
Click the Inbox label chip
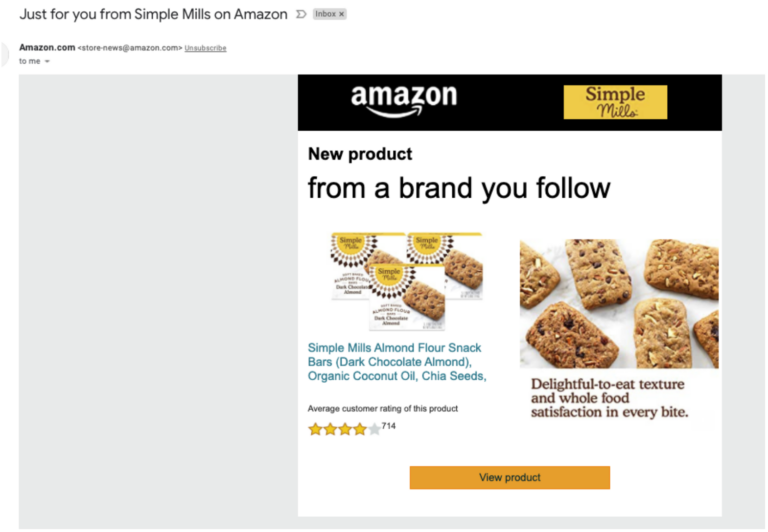pos(325,14)
